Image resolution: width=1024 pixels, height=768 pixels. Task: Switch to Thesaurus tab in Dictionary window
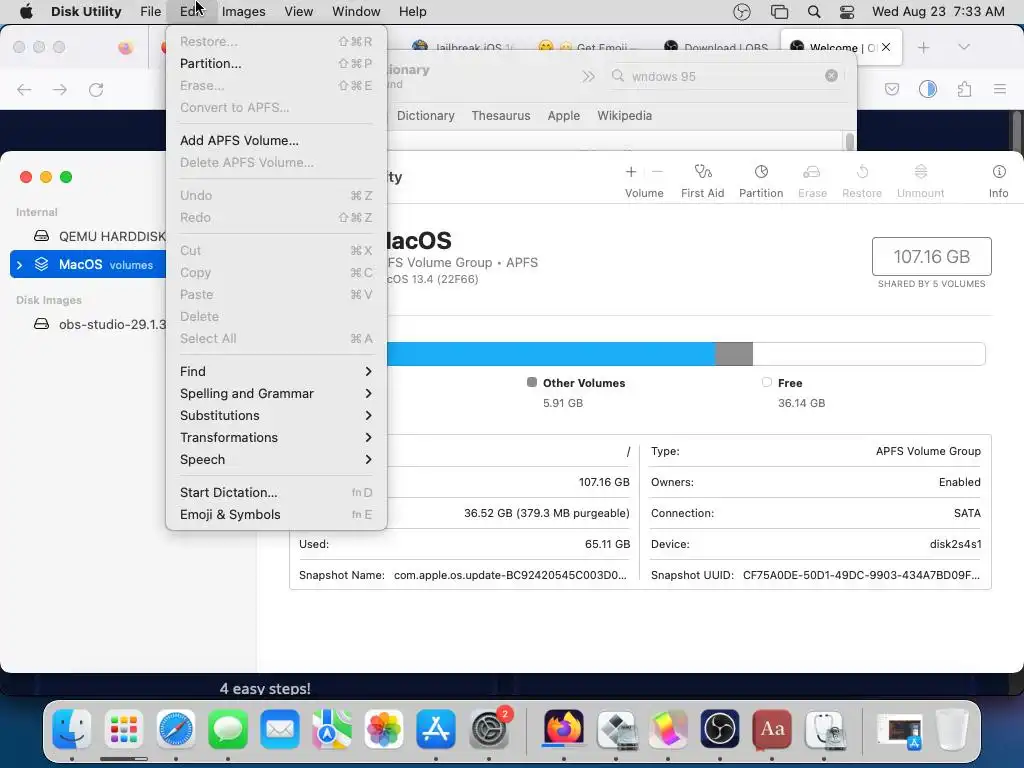[501, 116]
